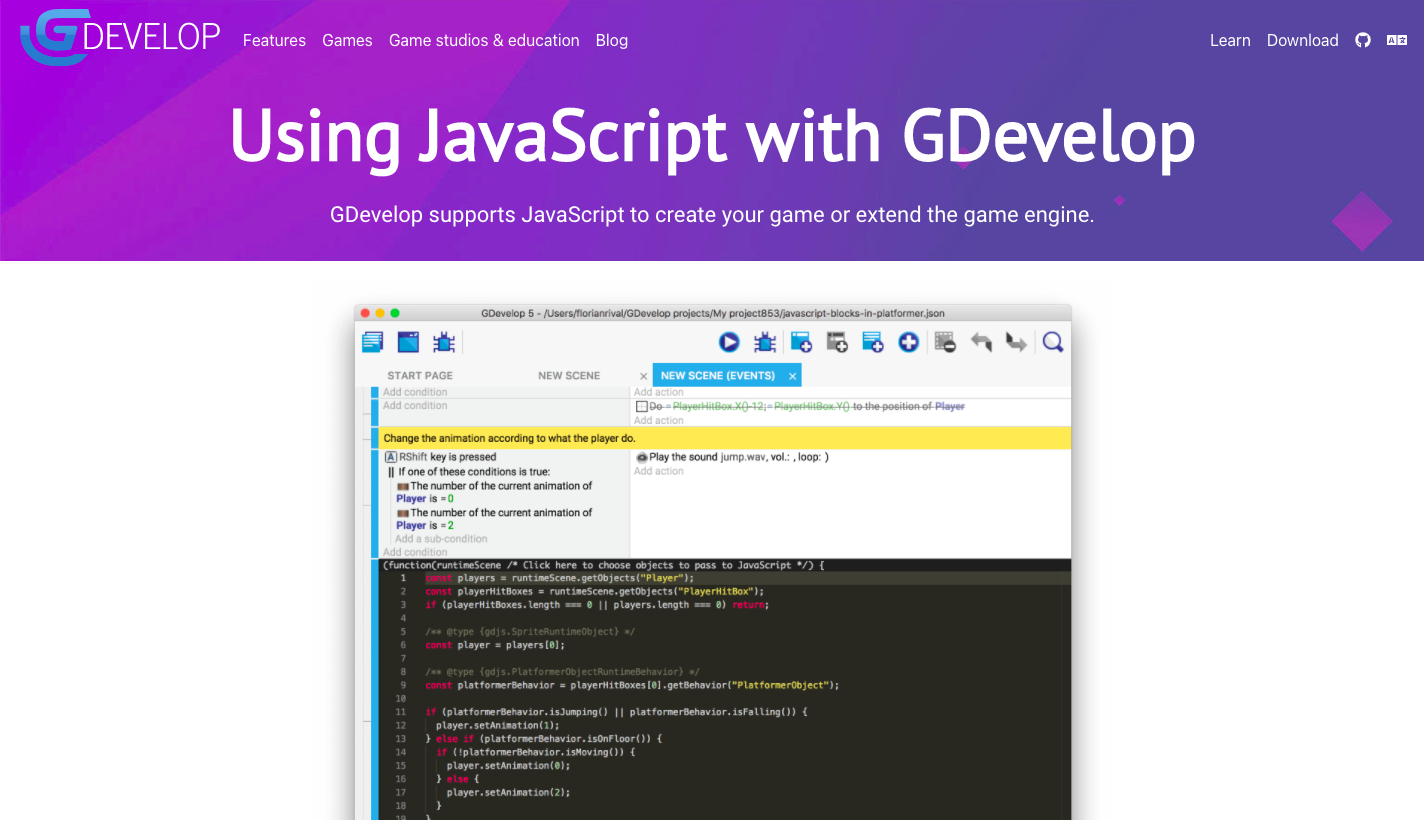
Task: Click the Download link
Action: click(x=1302, y=40)
